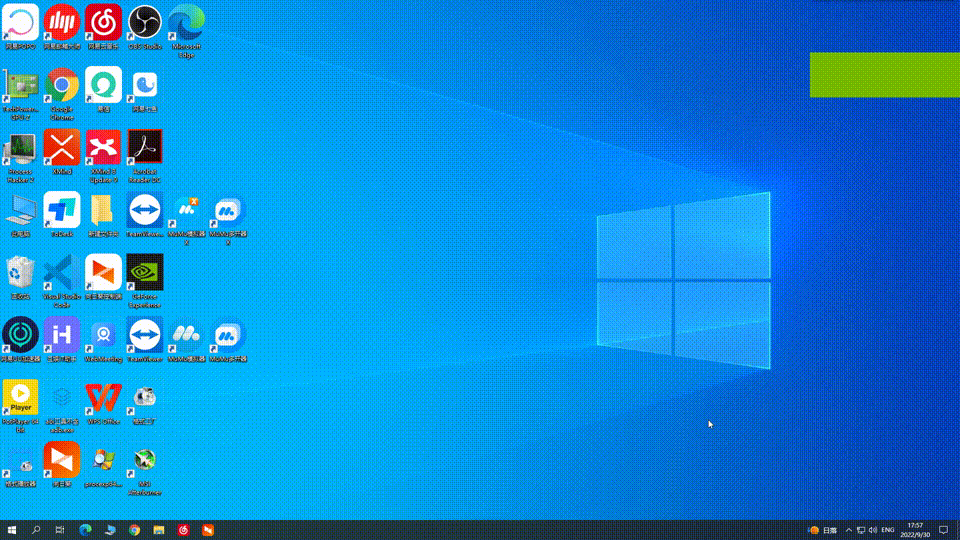Open Task View on the taskbar

[59, 530]
